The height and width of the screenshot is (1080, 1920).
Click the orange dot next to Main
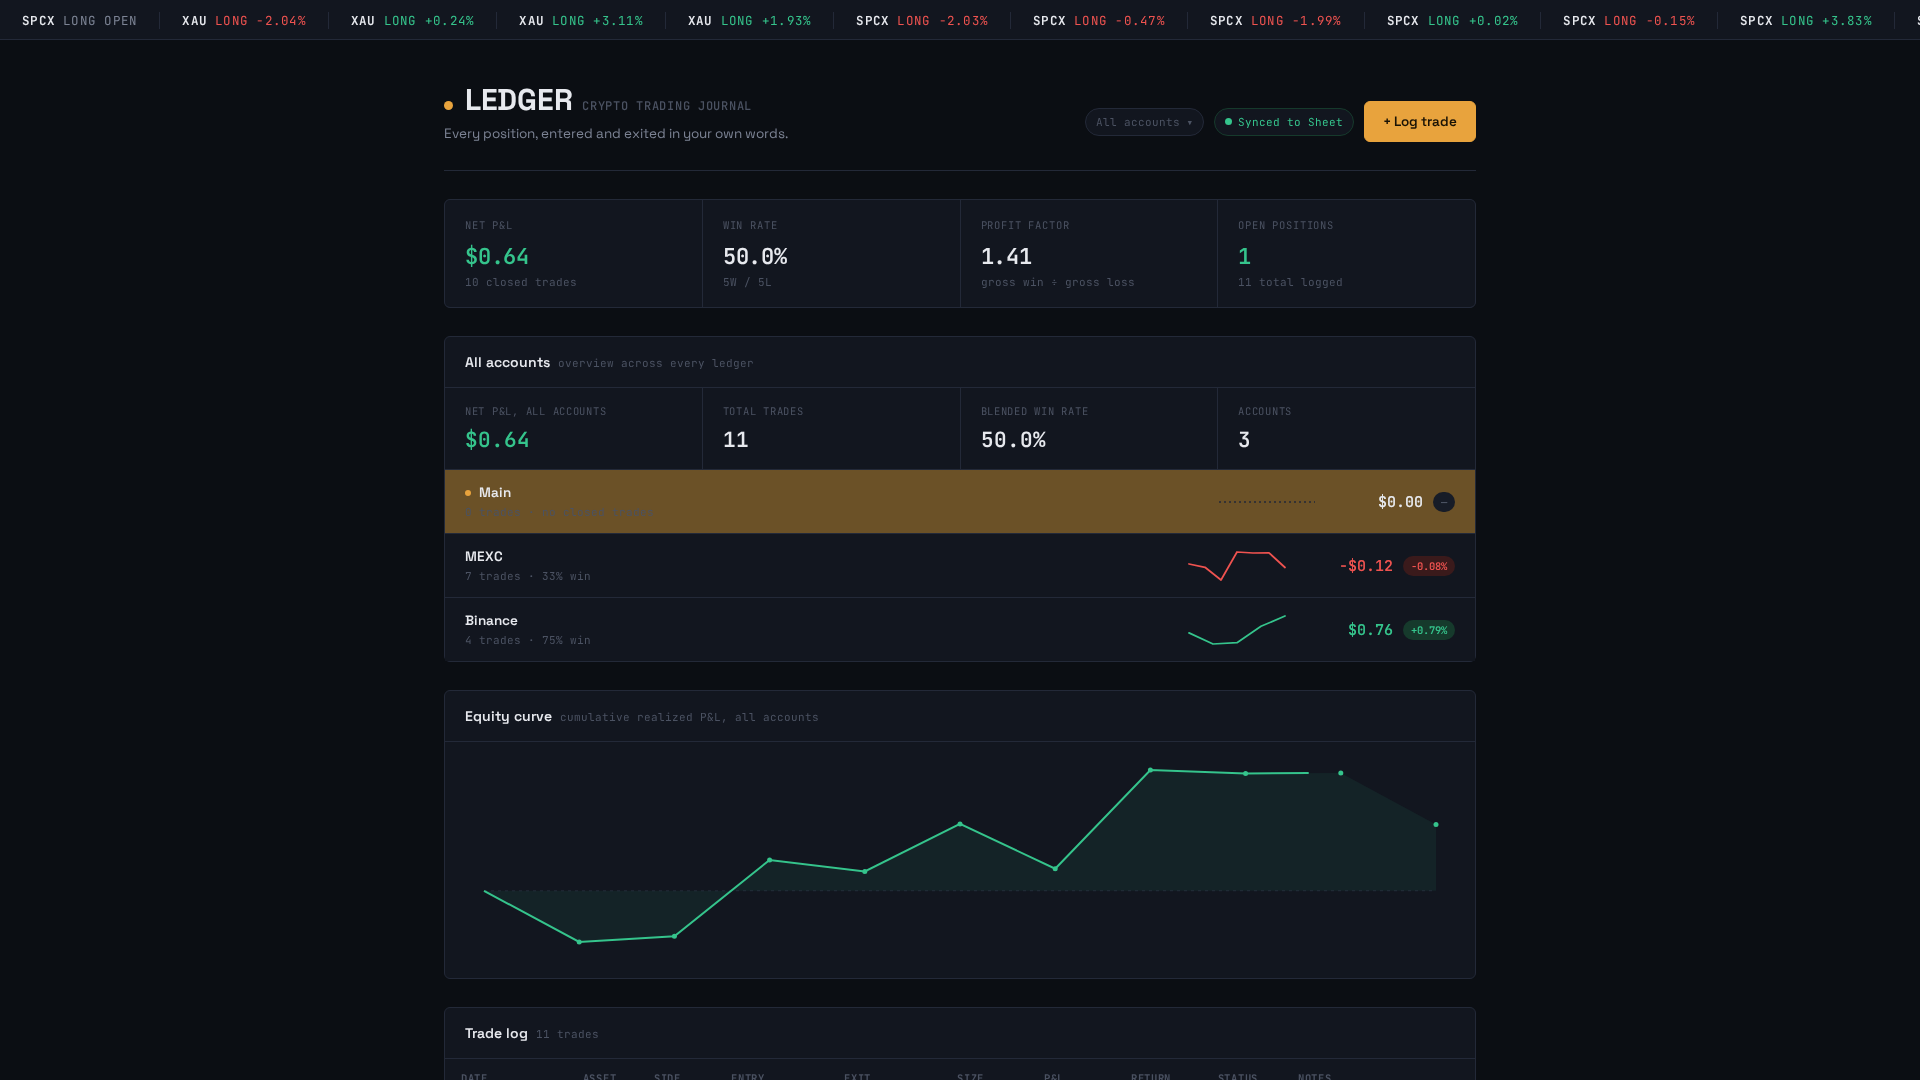pyautogui.click(x=468, y=493)
